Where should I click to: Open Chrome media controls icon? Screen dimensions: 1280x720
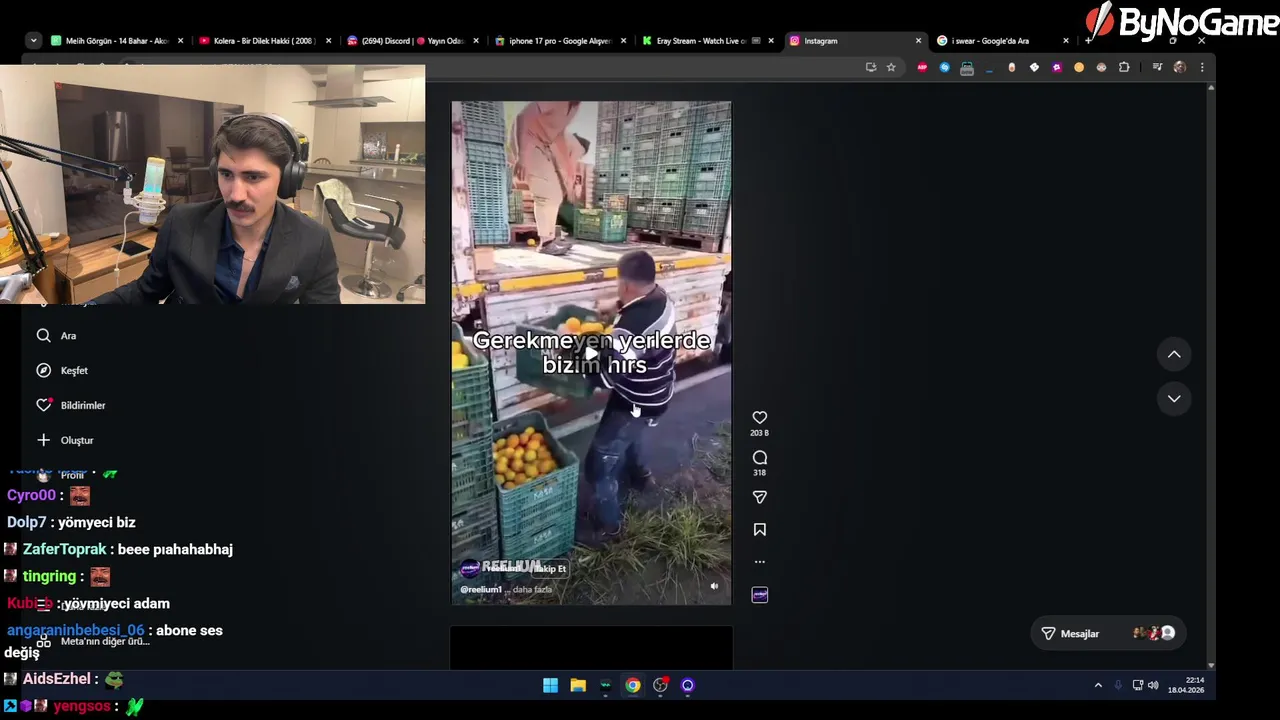click(1157, 67)
